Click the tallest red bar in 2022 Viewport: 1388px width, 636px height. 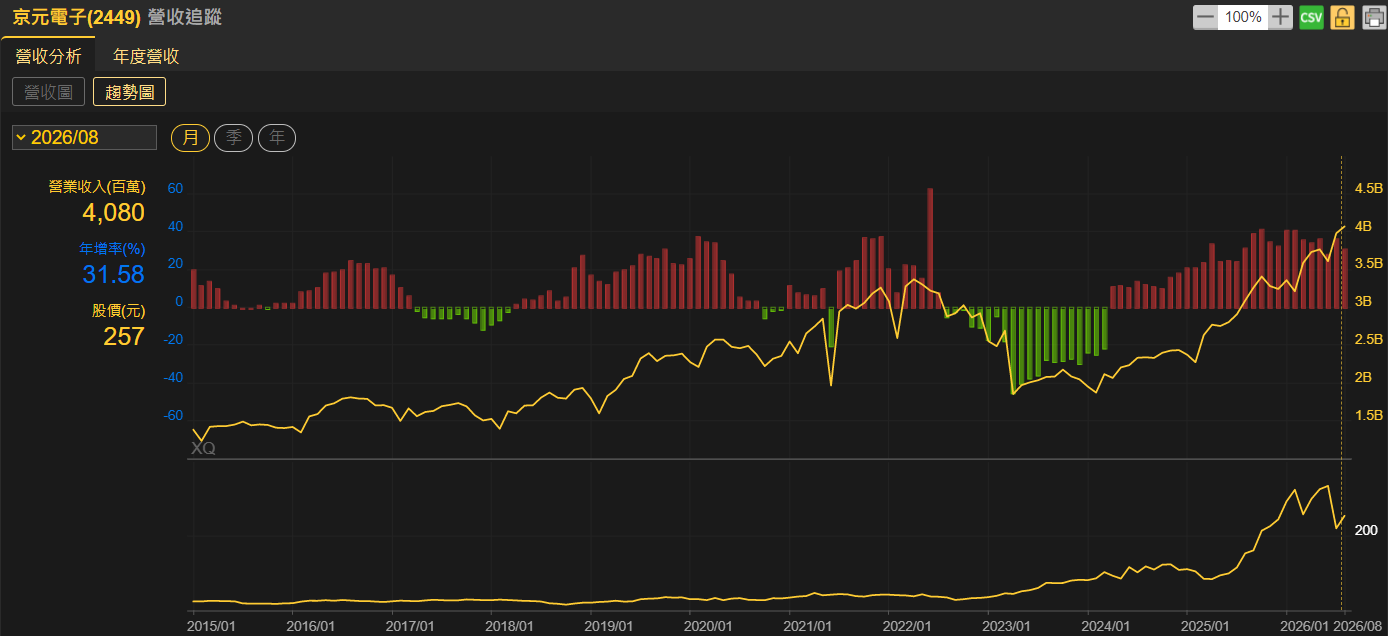tap(930, 248)
